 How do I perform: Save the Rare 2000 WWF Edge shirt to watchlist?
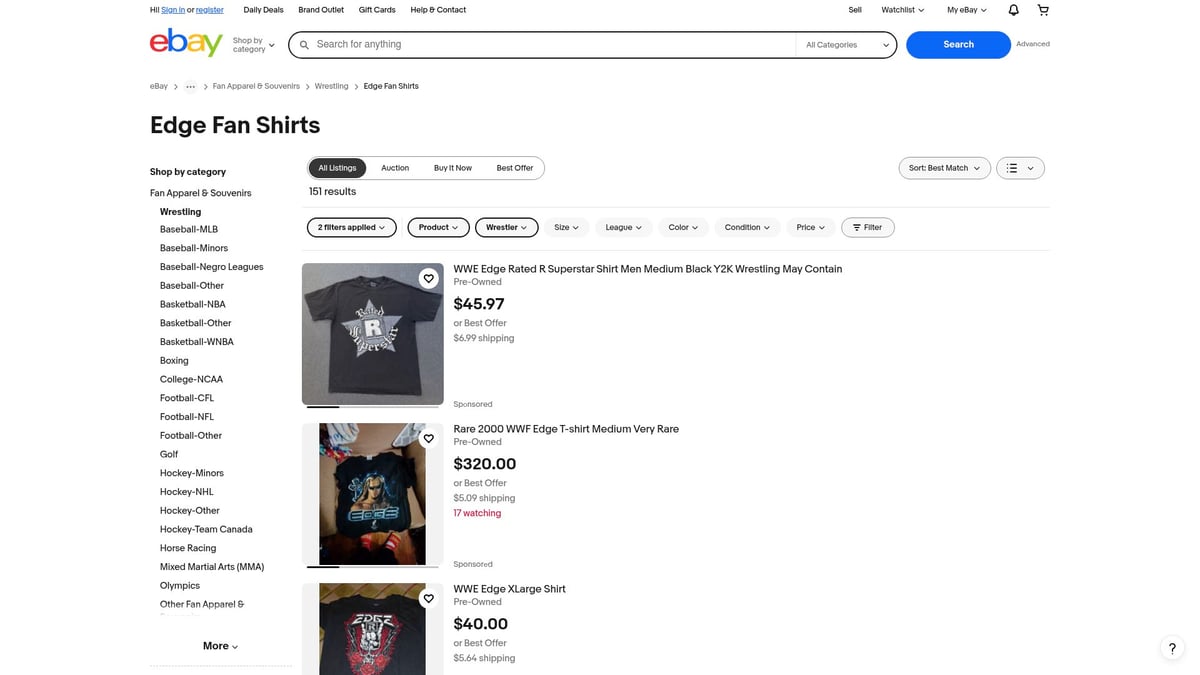(x=428, y=438)
